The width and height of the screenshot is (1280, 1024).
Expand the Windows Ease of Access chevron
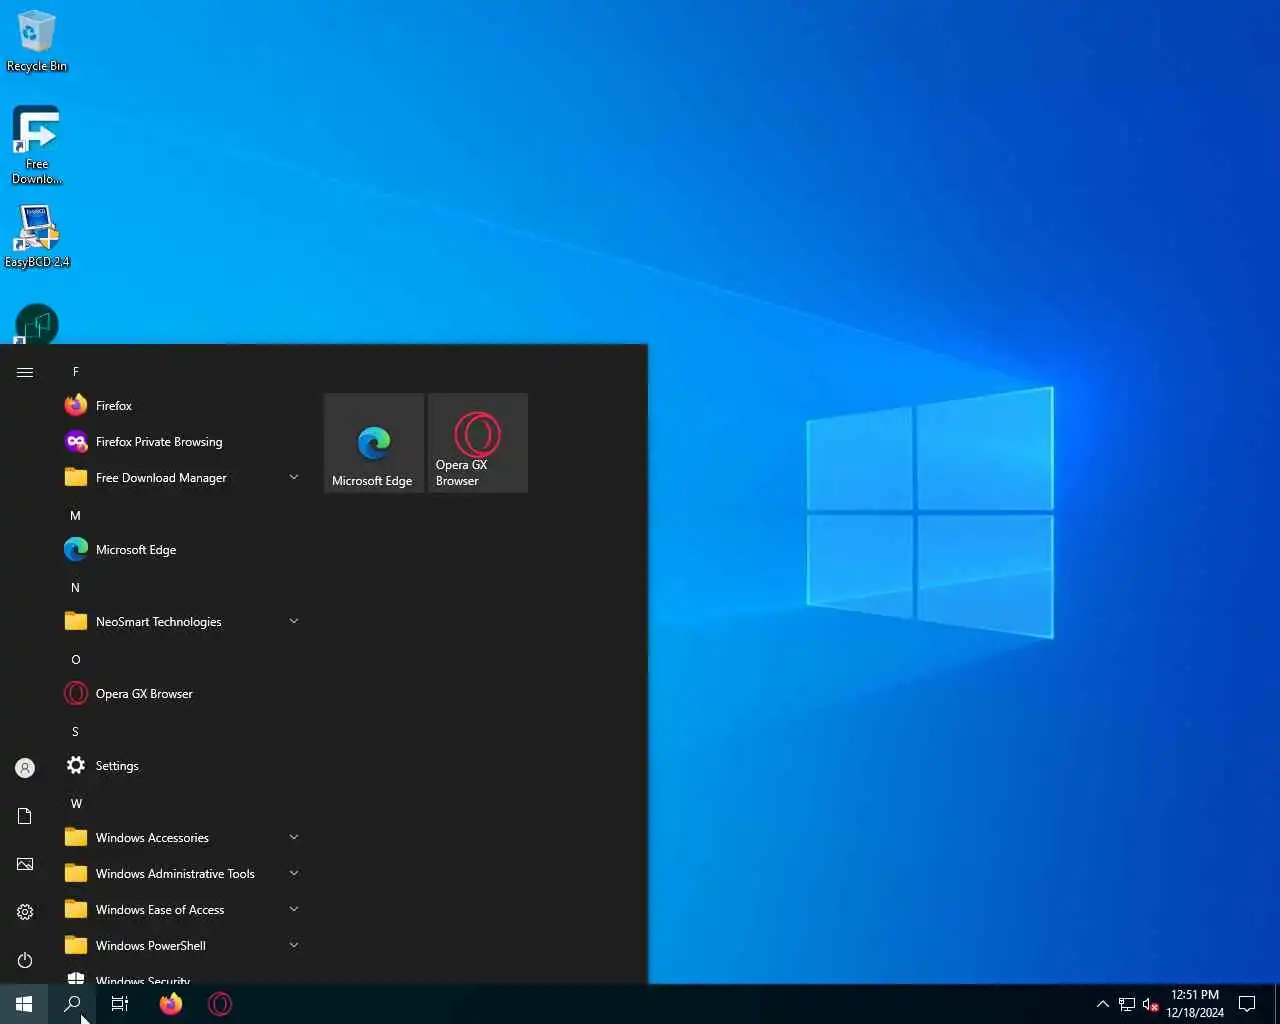click(x=294, y=910)
